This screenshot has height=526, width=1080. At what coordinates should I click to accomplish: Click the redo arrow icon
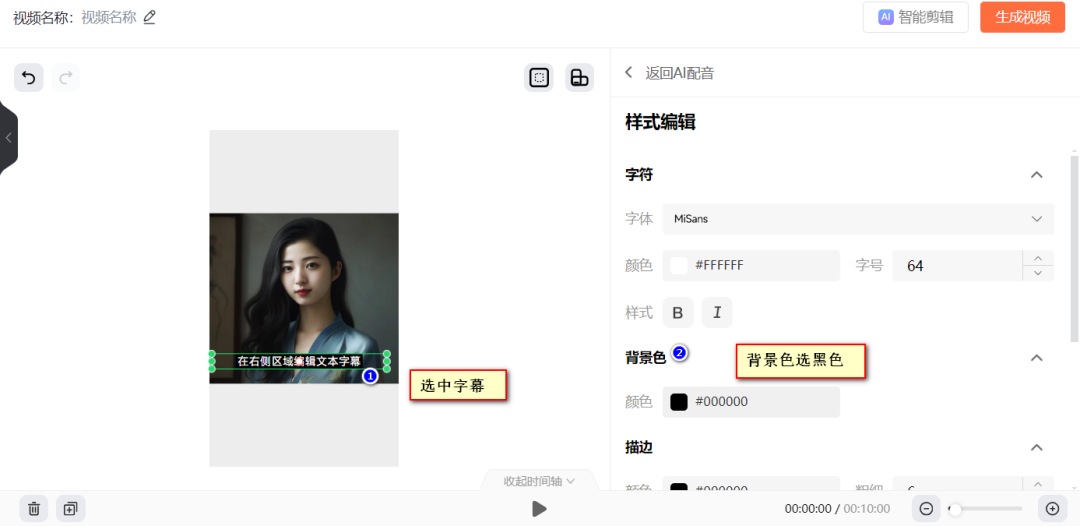65,78
